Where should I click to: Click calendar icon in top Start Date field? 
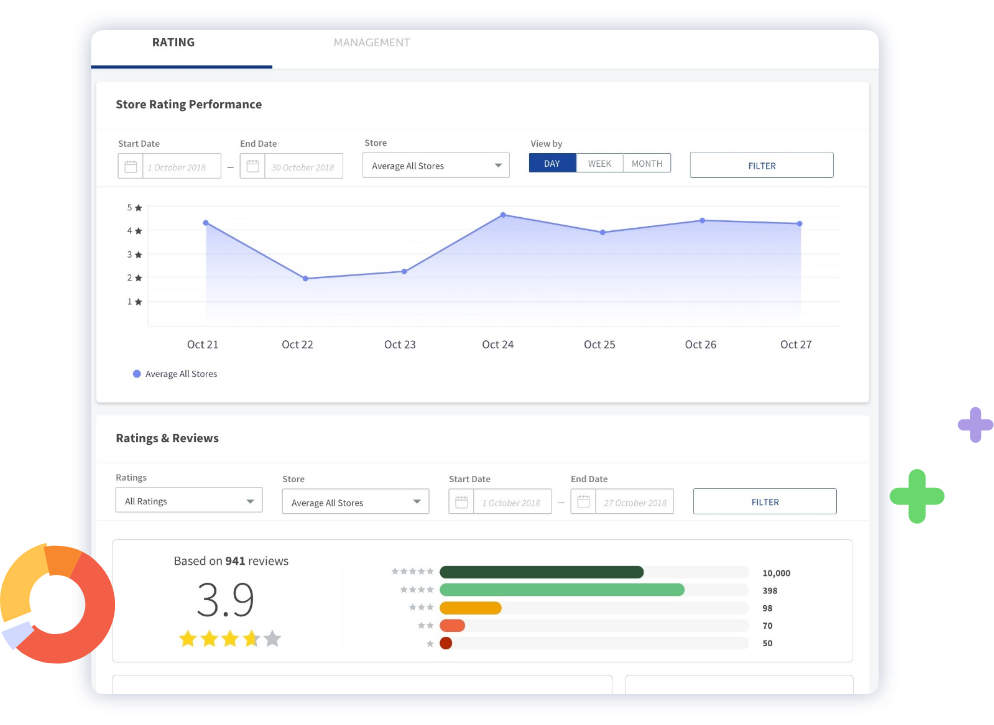point(130,166)
